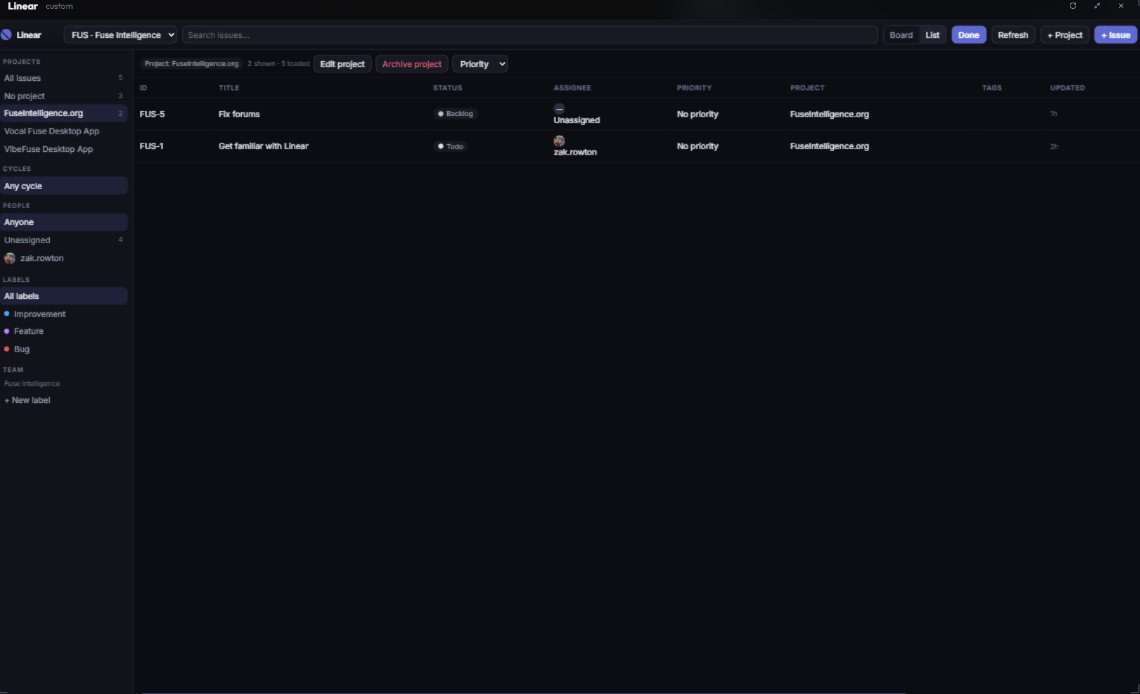
Task: Click Fuse Intelligence team entry in sidebar
Action: [x=32, y=384]
